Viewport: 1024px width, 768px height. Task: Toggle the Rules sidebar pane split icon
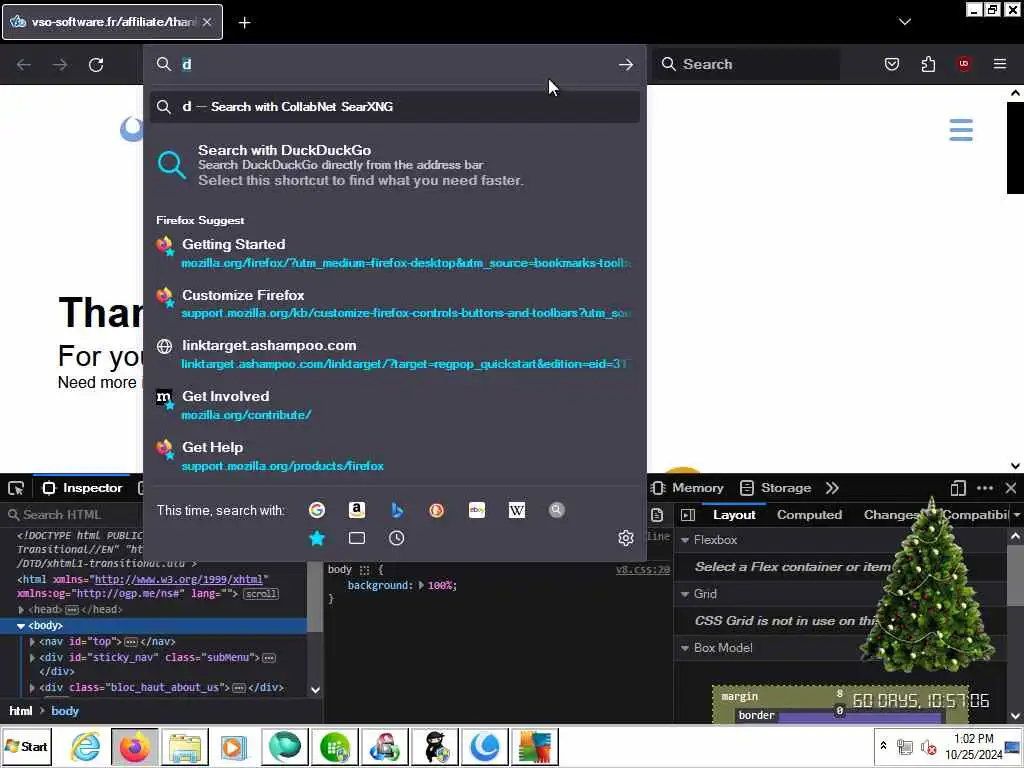(688, 515)
